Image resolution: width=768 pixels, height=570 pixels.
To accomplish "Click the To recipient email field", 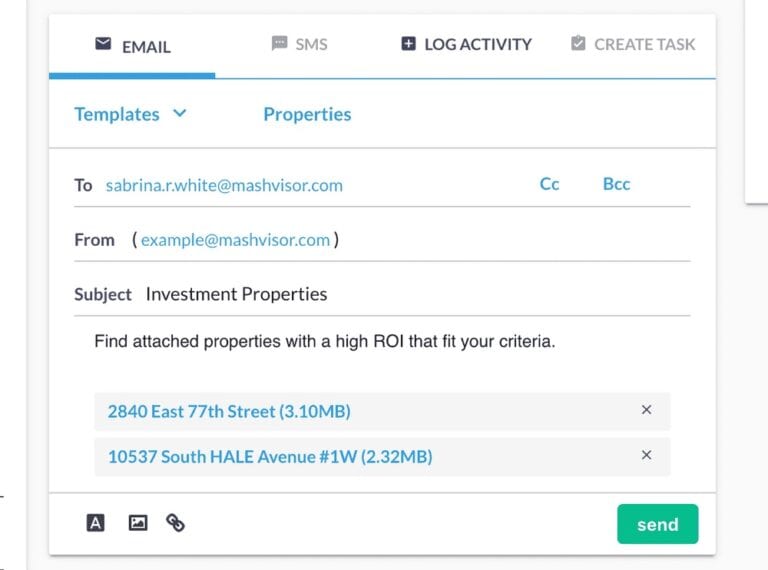I will pos(224,185).
